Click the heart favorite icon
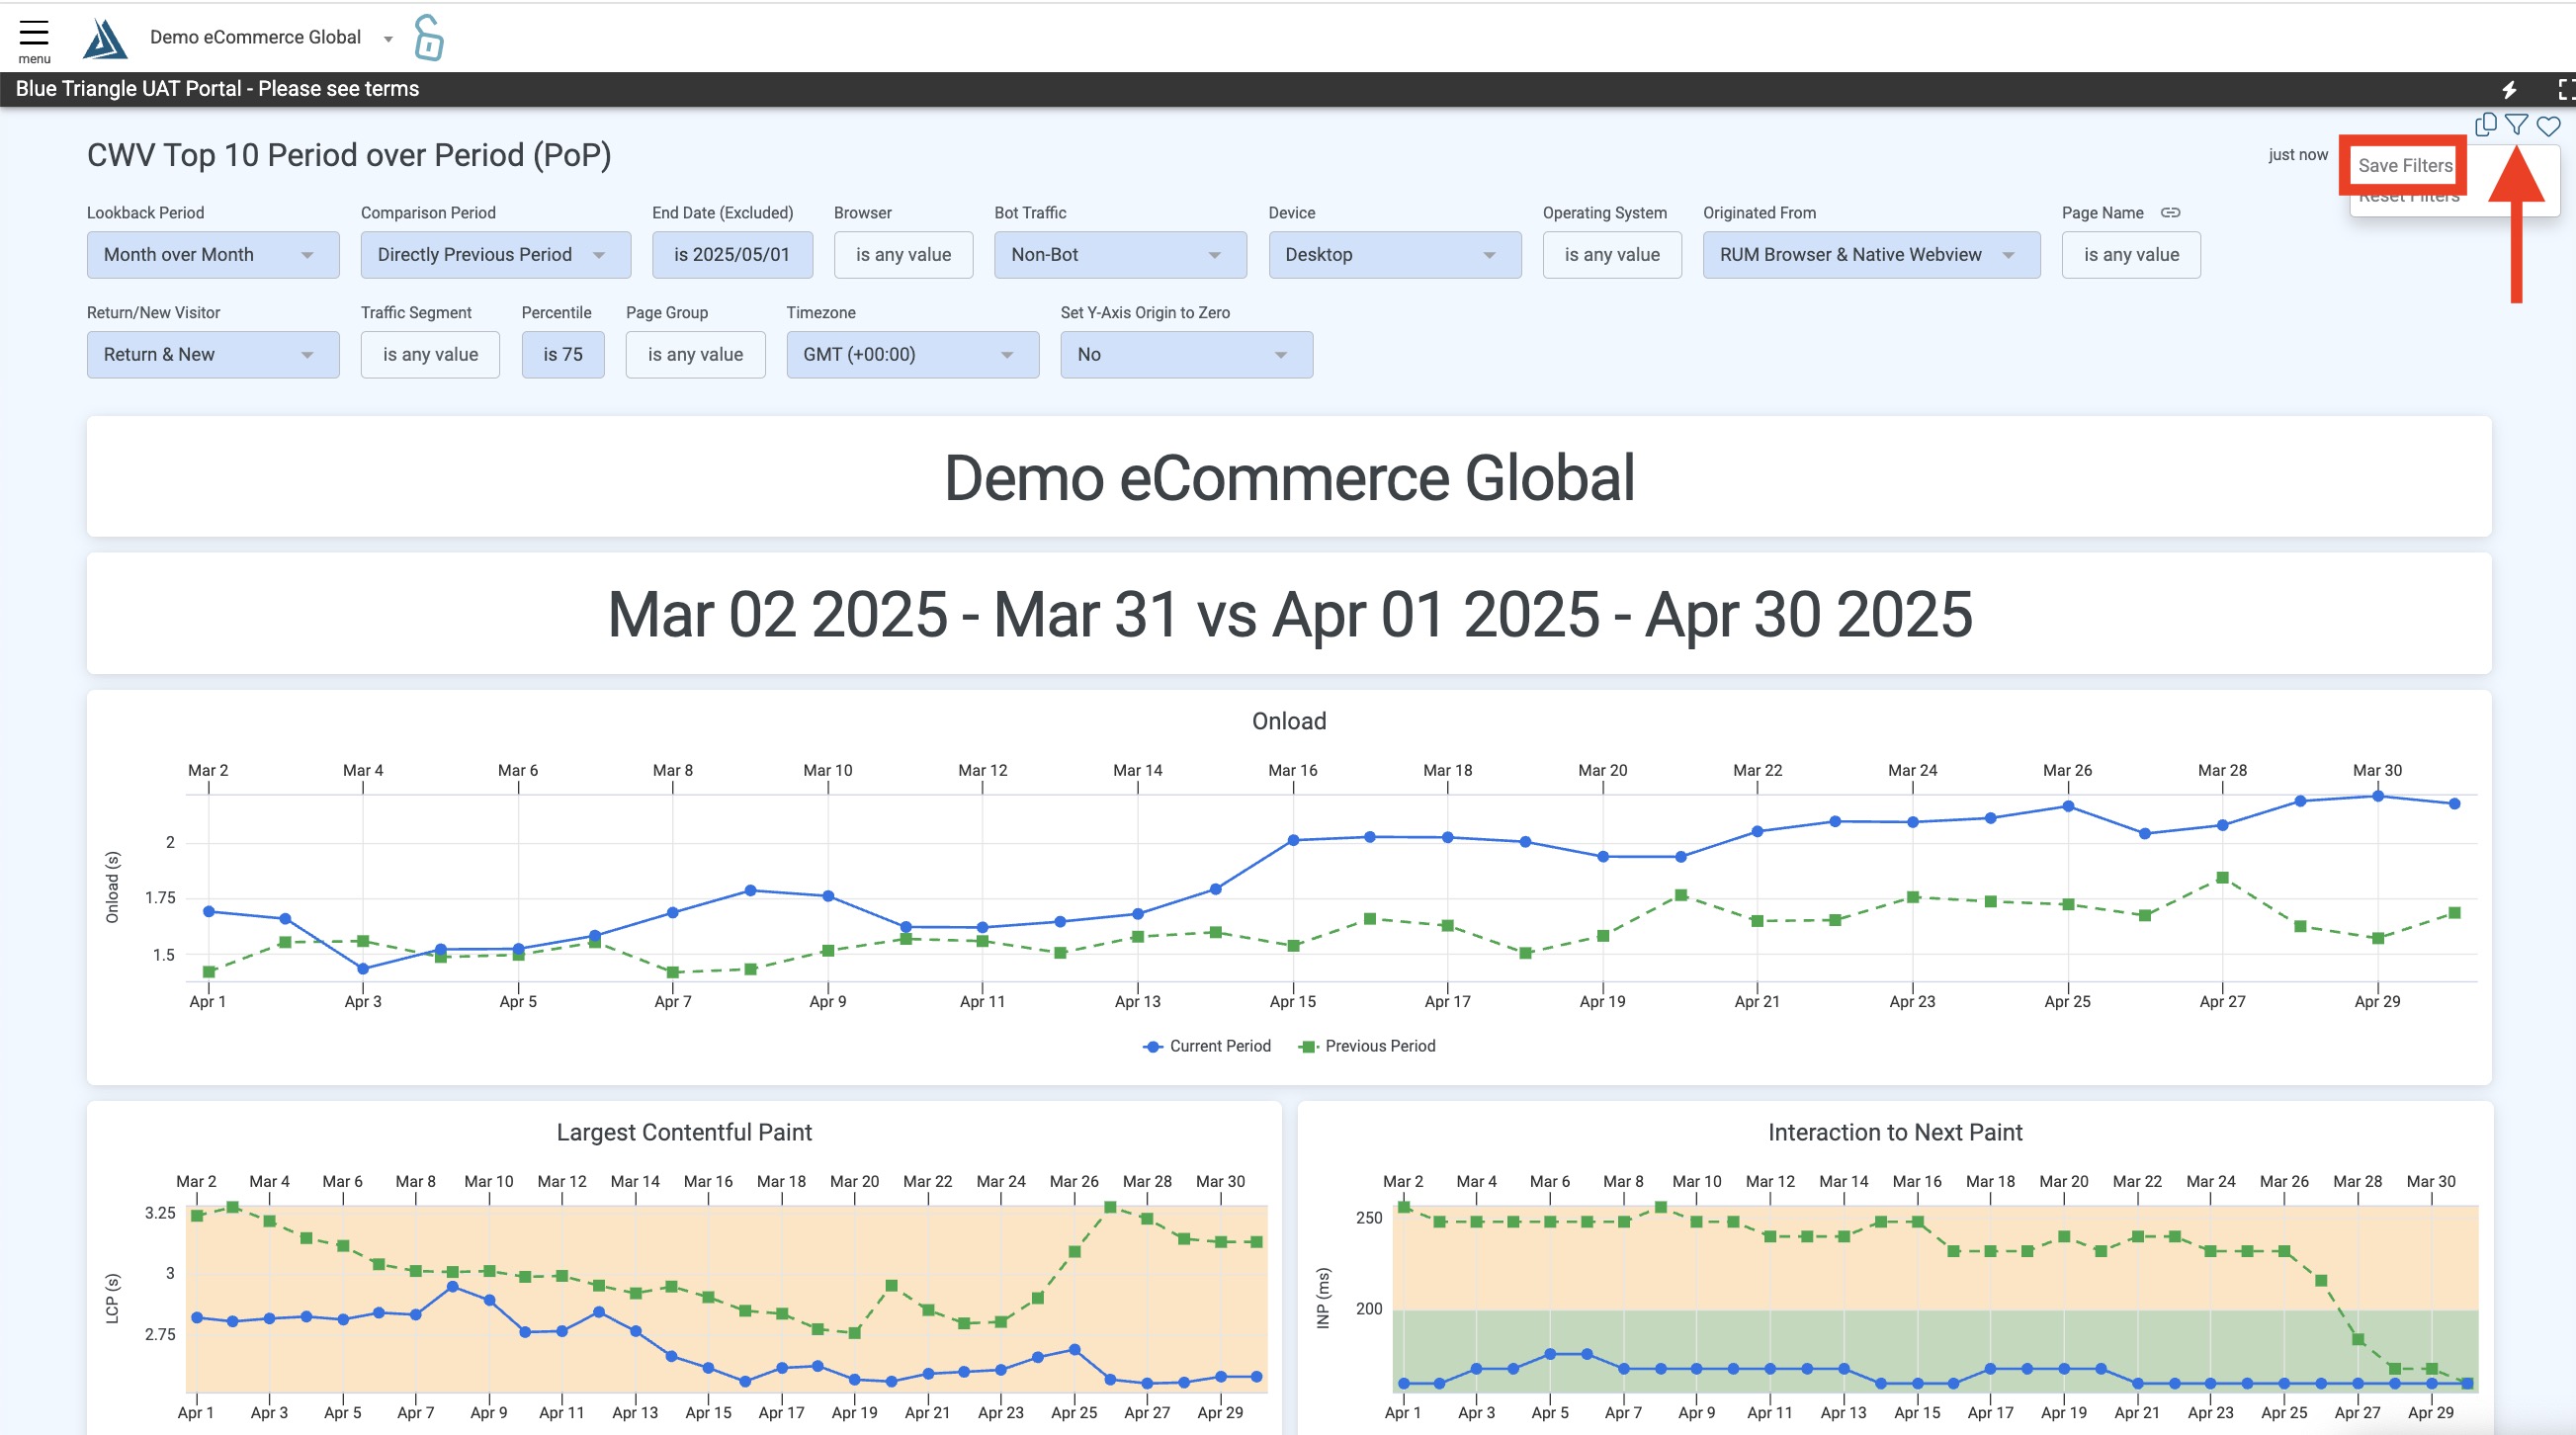The width and height of the screenshot is (2576, 1435). (2548, 126)
